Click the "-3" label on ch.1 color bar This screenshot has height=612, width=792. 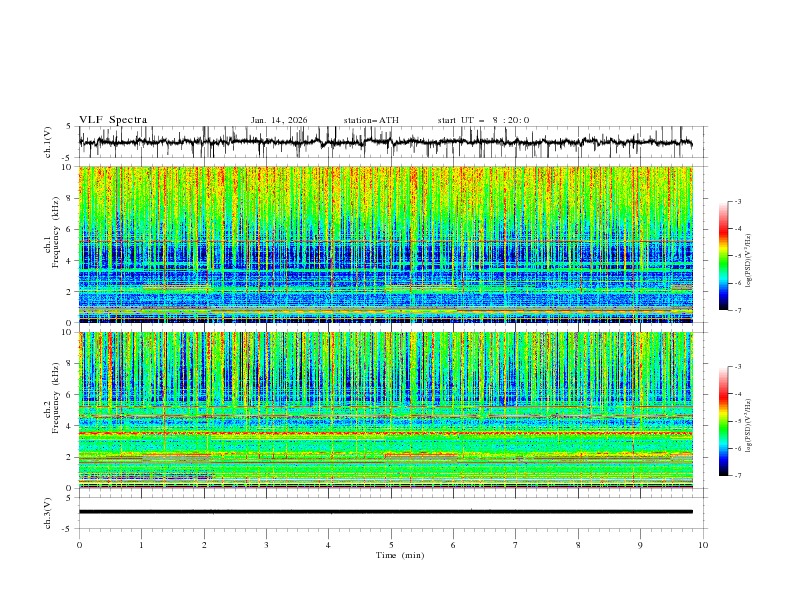[x=737, y=201]
